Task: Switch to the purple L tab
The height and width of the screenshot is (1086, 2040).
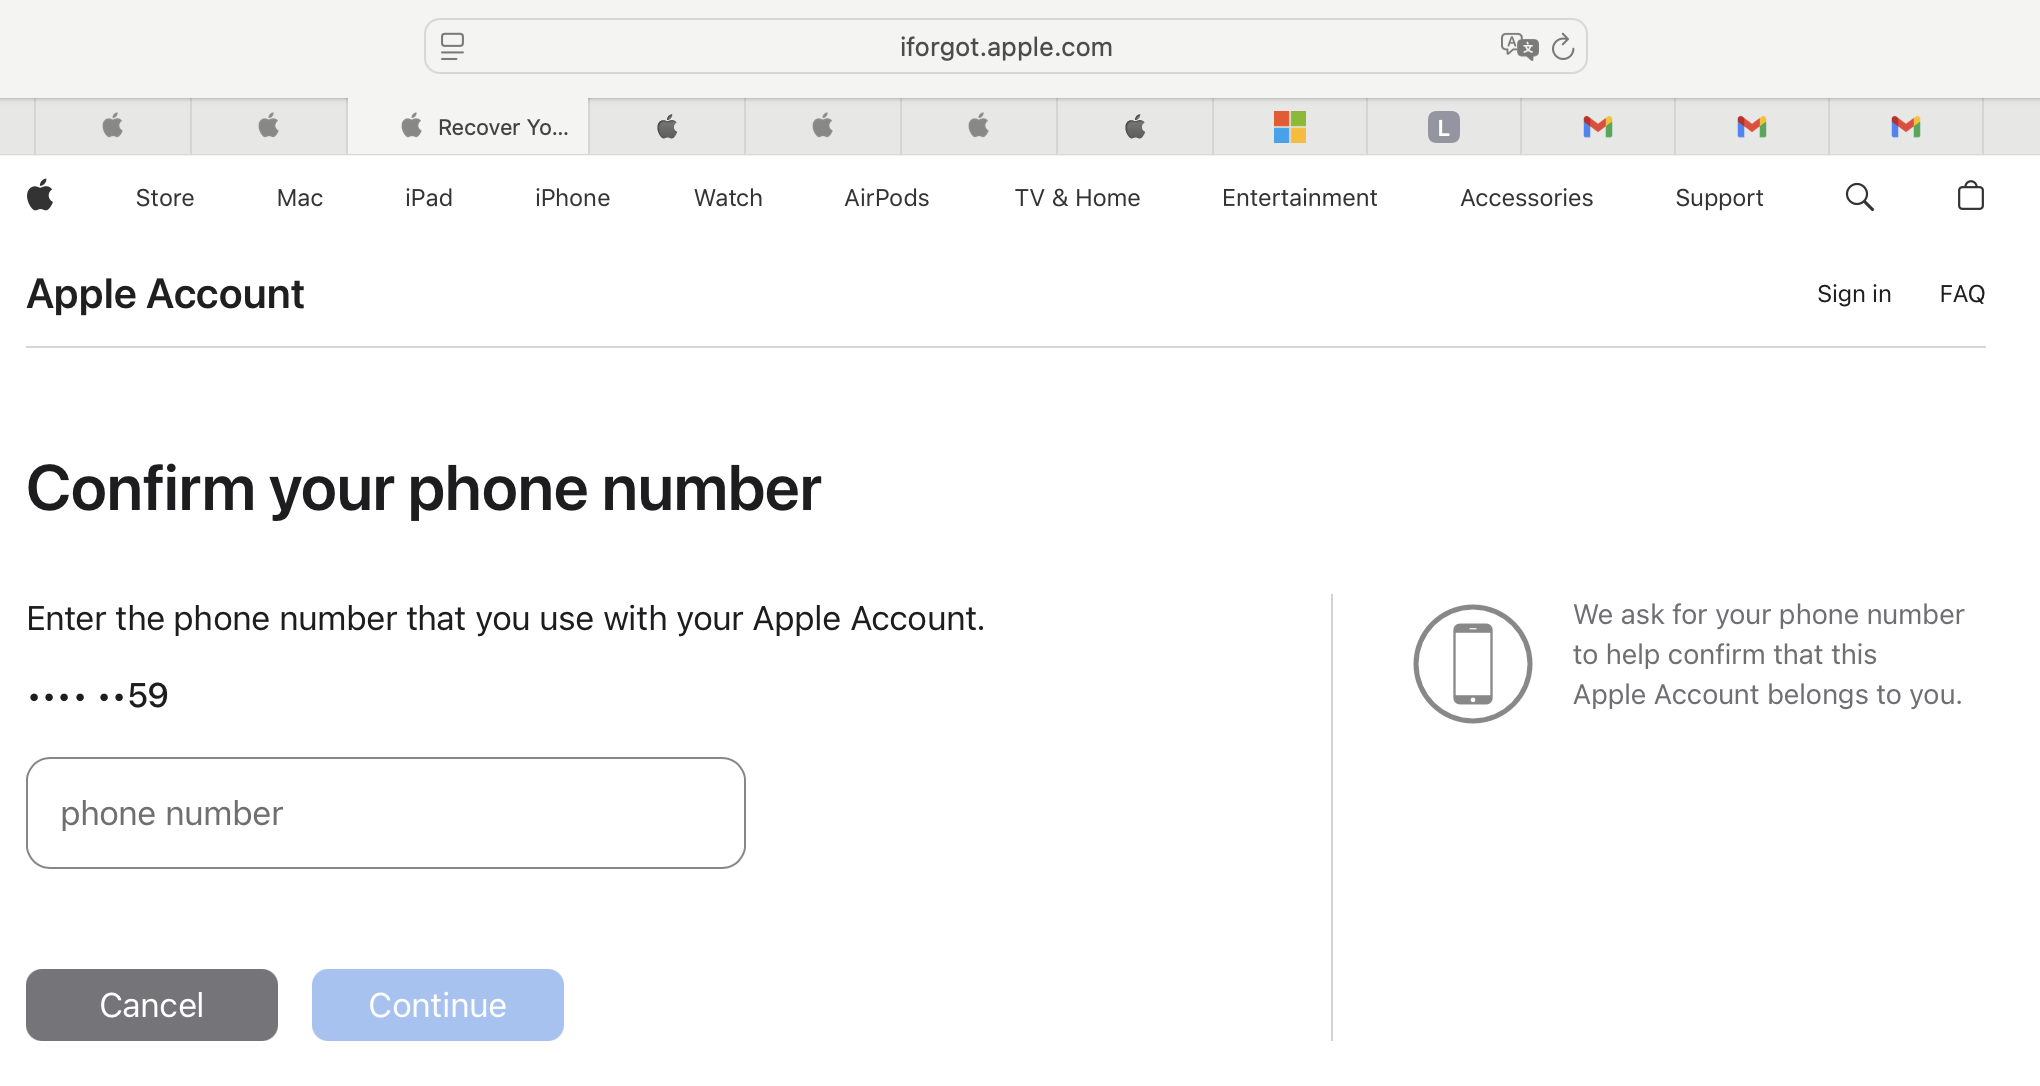Action: [x=1443, y=127]
